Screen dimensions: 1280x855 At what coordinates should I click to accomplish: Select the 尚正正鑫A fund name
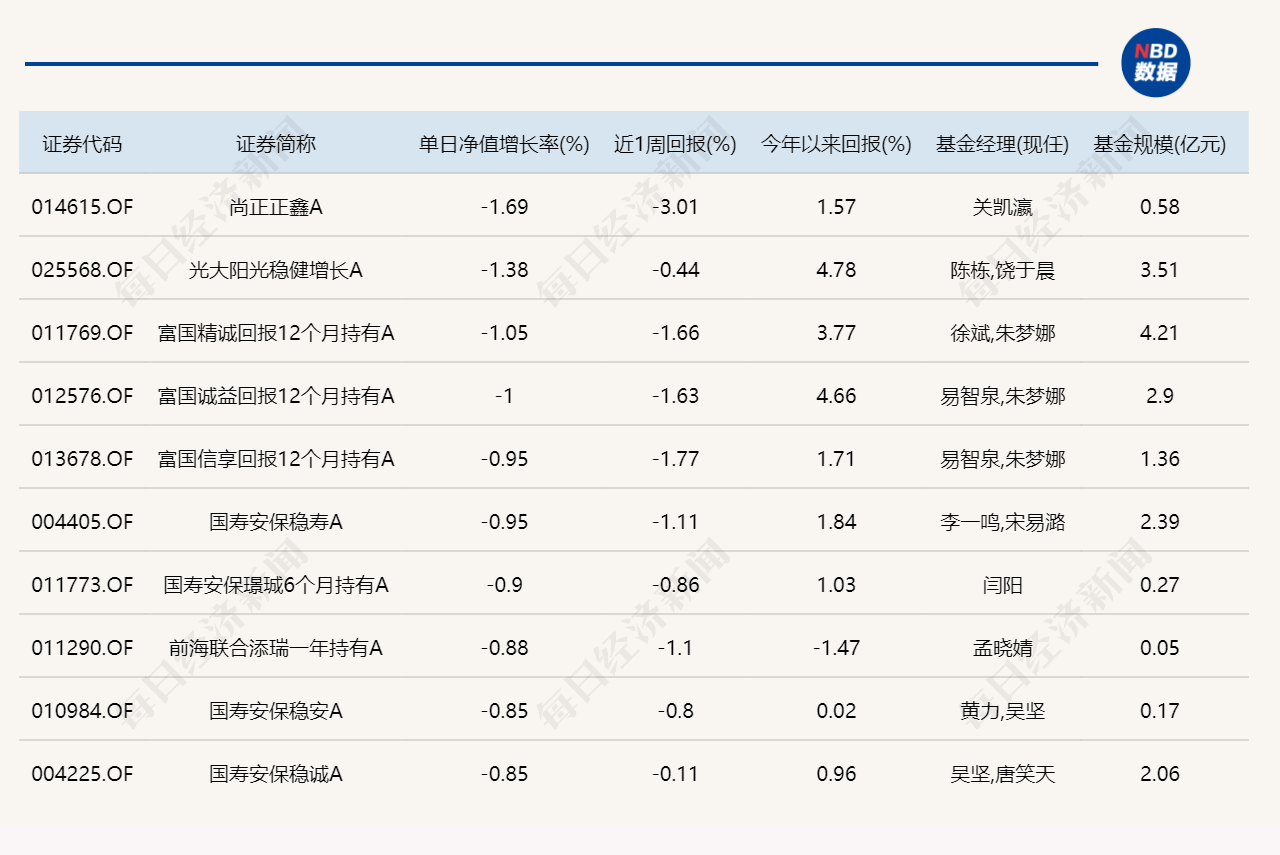point(276,207)
